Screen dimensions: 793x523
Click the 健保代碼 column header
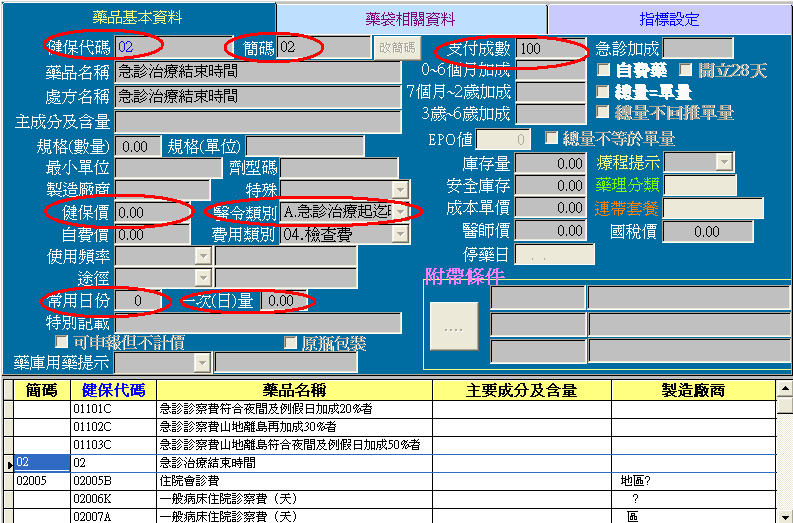pyautogui.click(x=113, y=390)
